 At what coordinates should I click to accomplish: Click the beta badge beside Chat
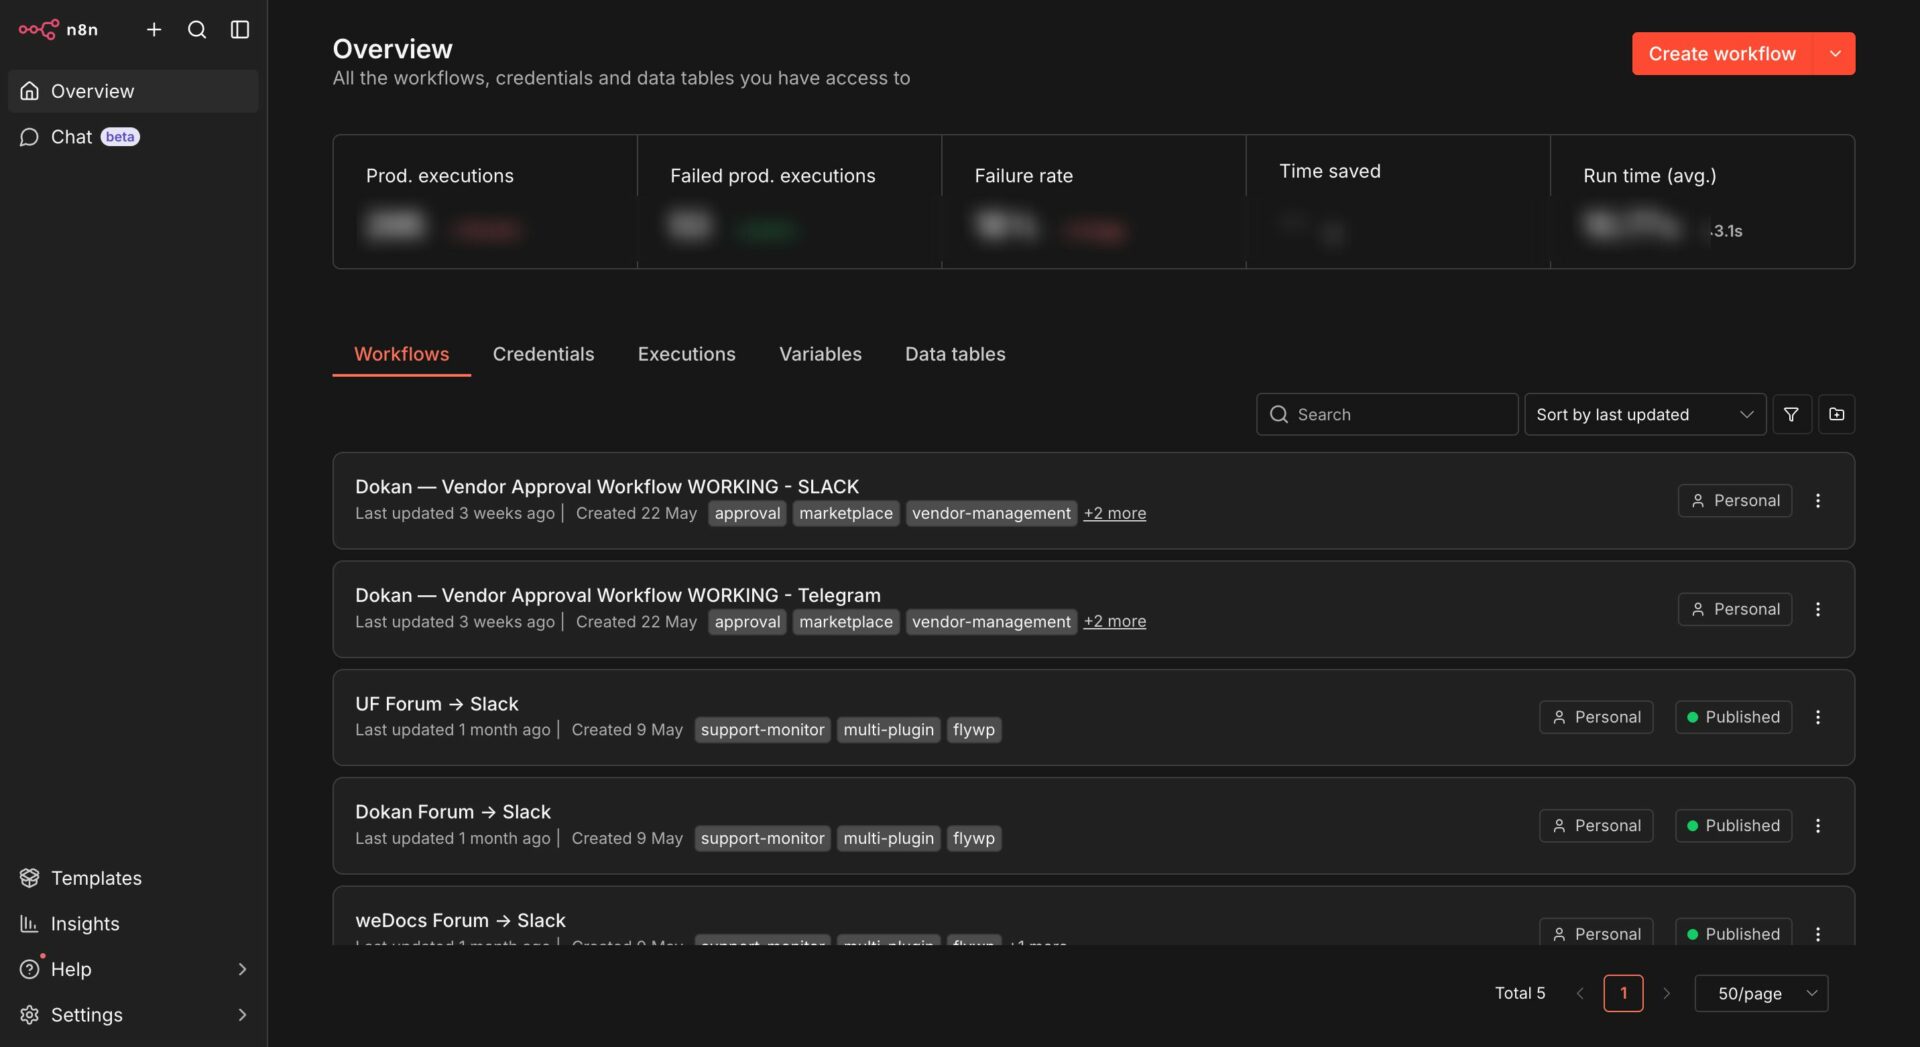[120, 137]
